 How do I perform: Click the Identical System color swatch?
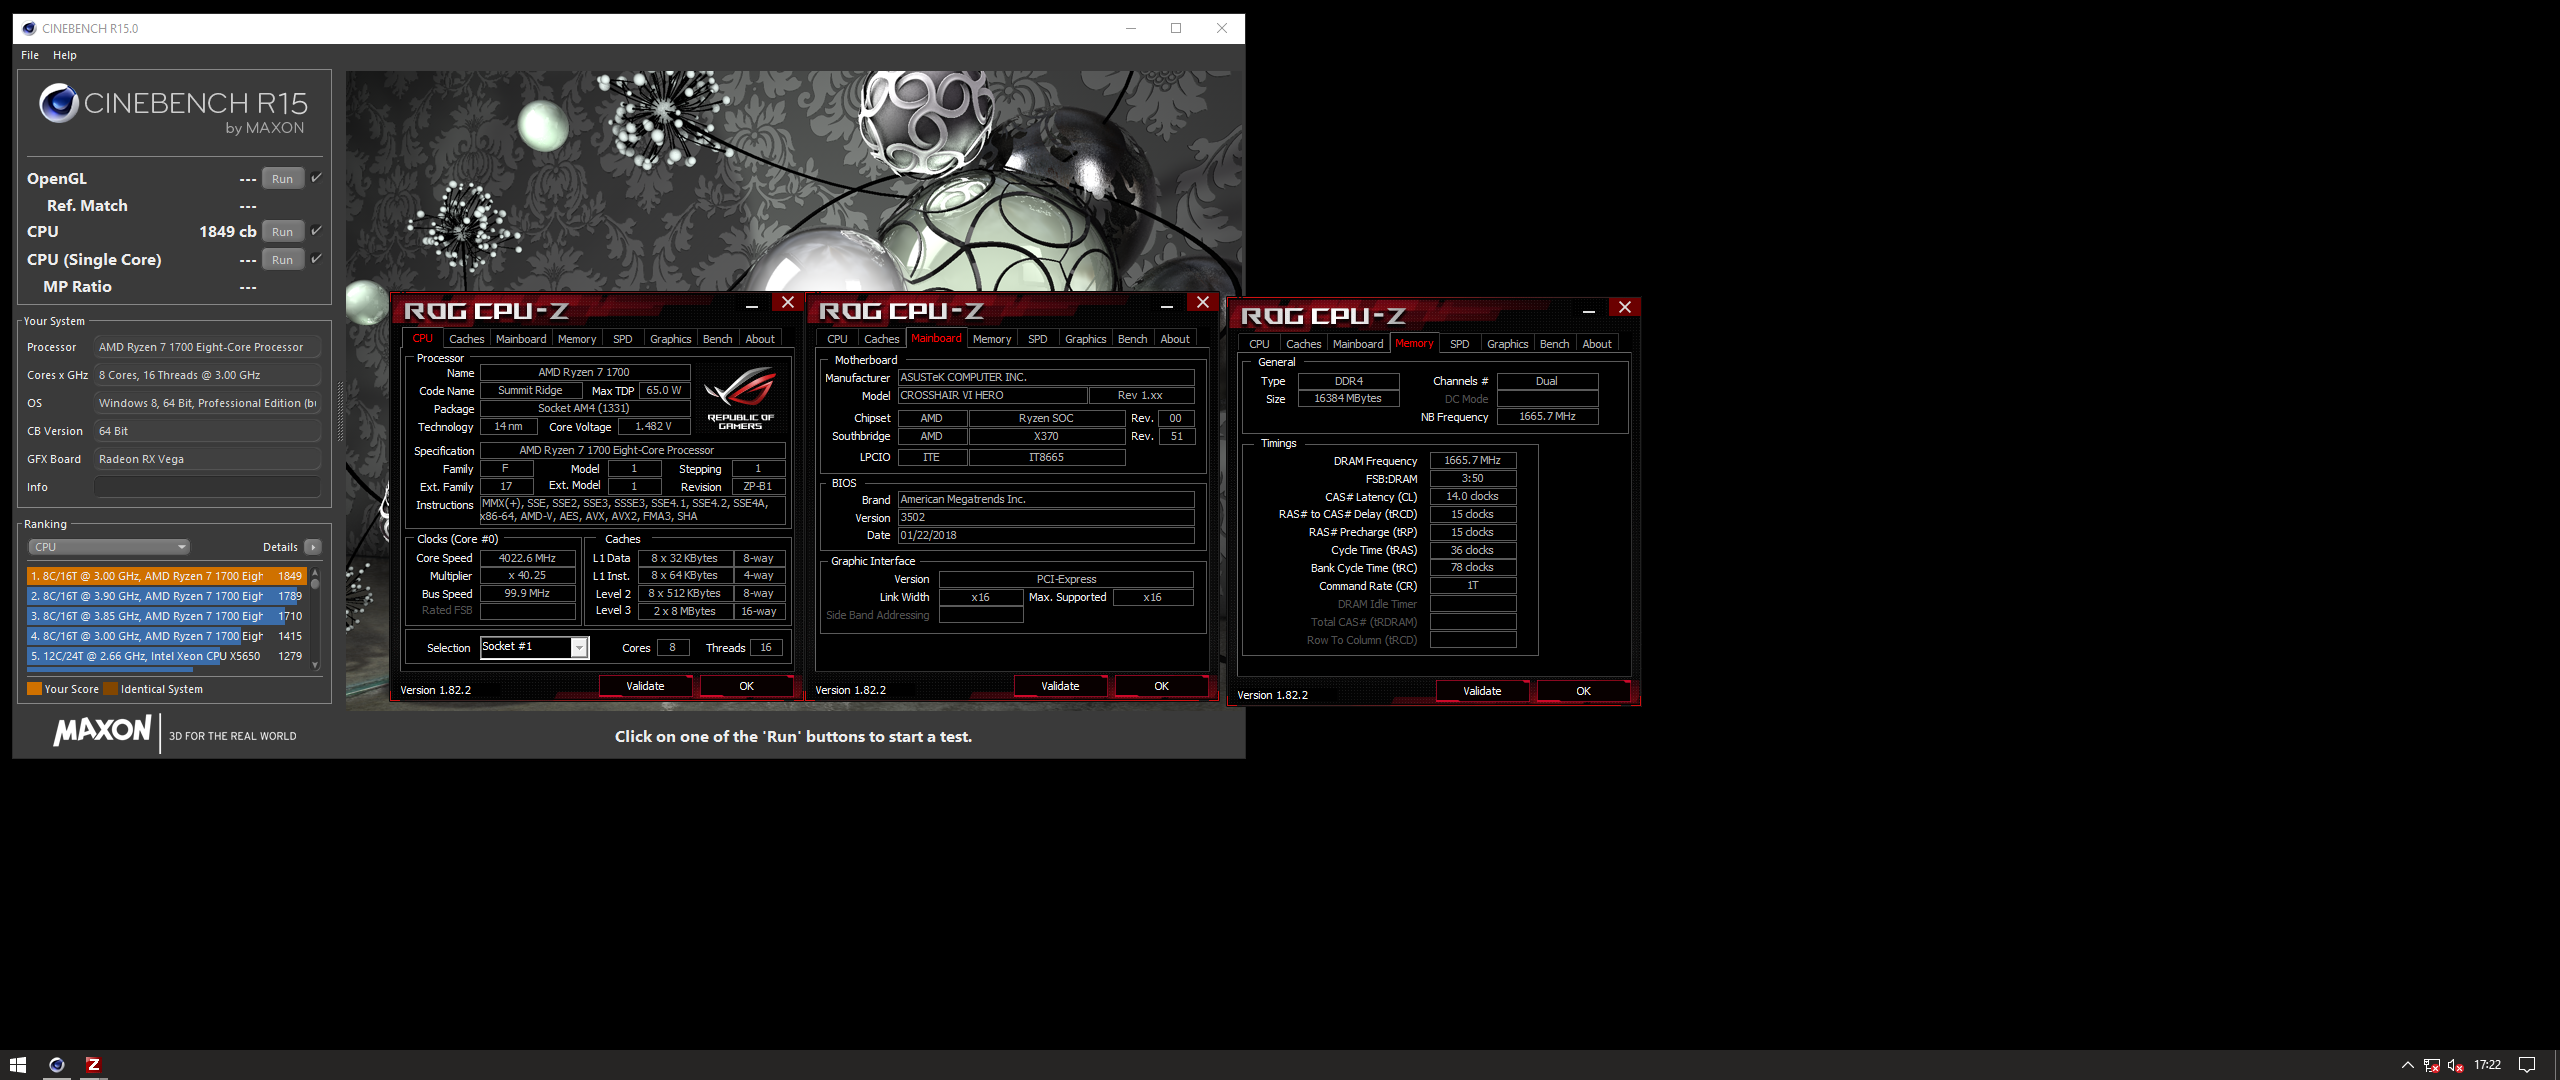(111, 689)
